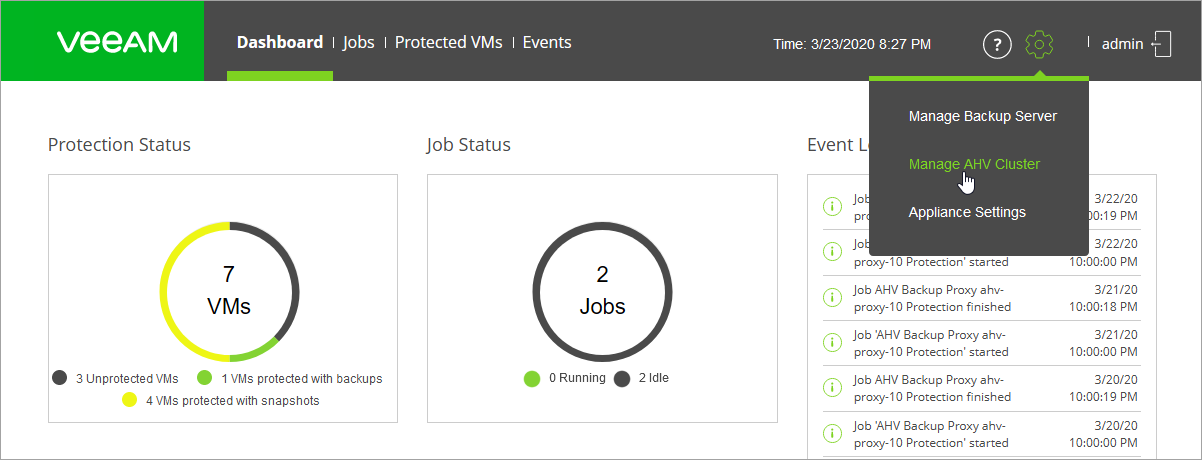This screenshot has height=460, width=1202.
Task: Open the Events tab
Action: [x=547, y=42]
